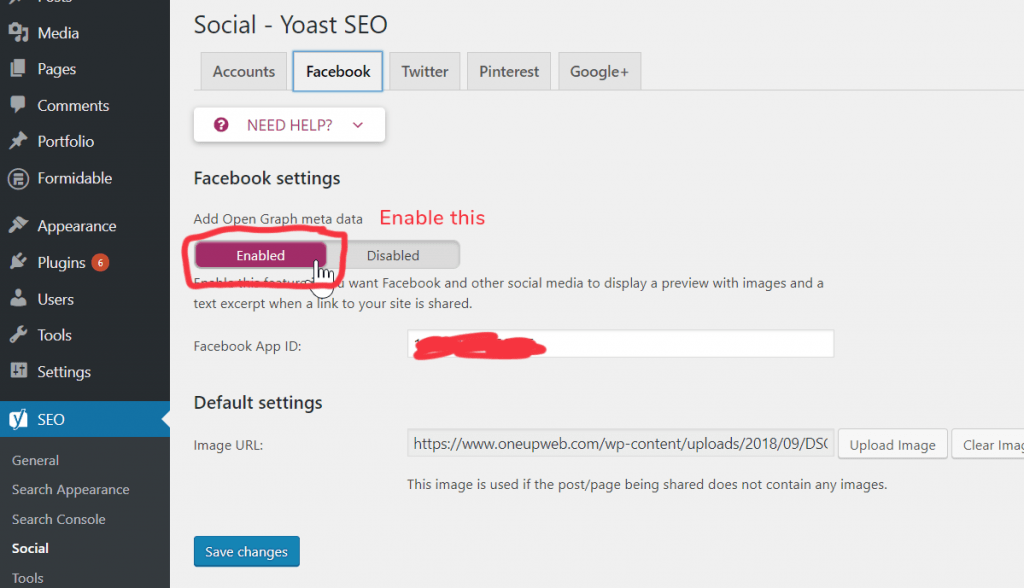Click the Formidable circular logo icon

[x=18, y=178]
